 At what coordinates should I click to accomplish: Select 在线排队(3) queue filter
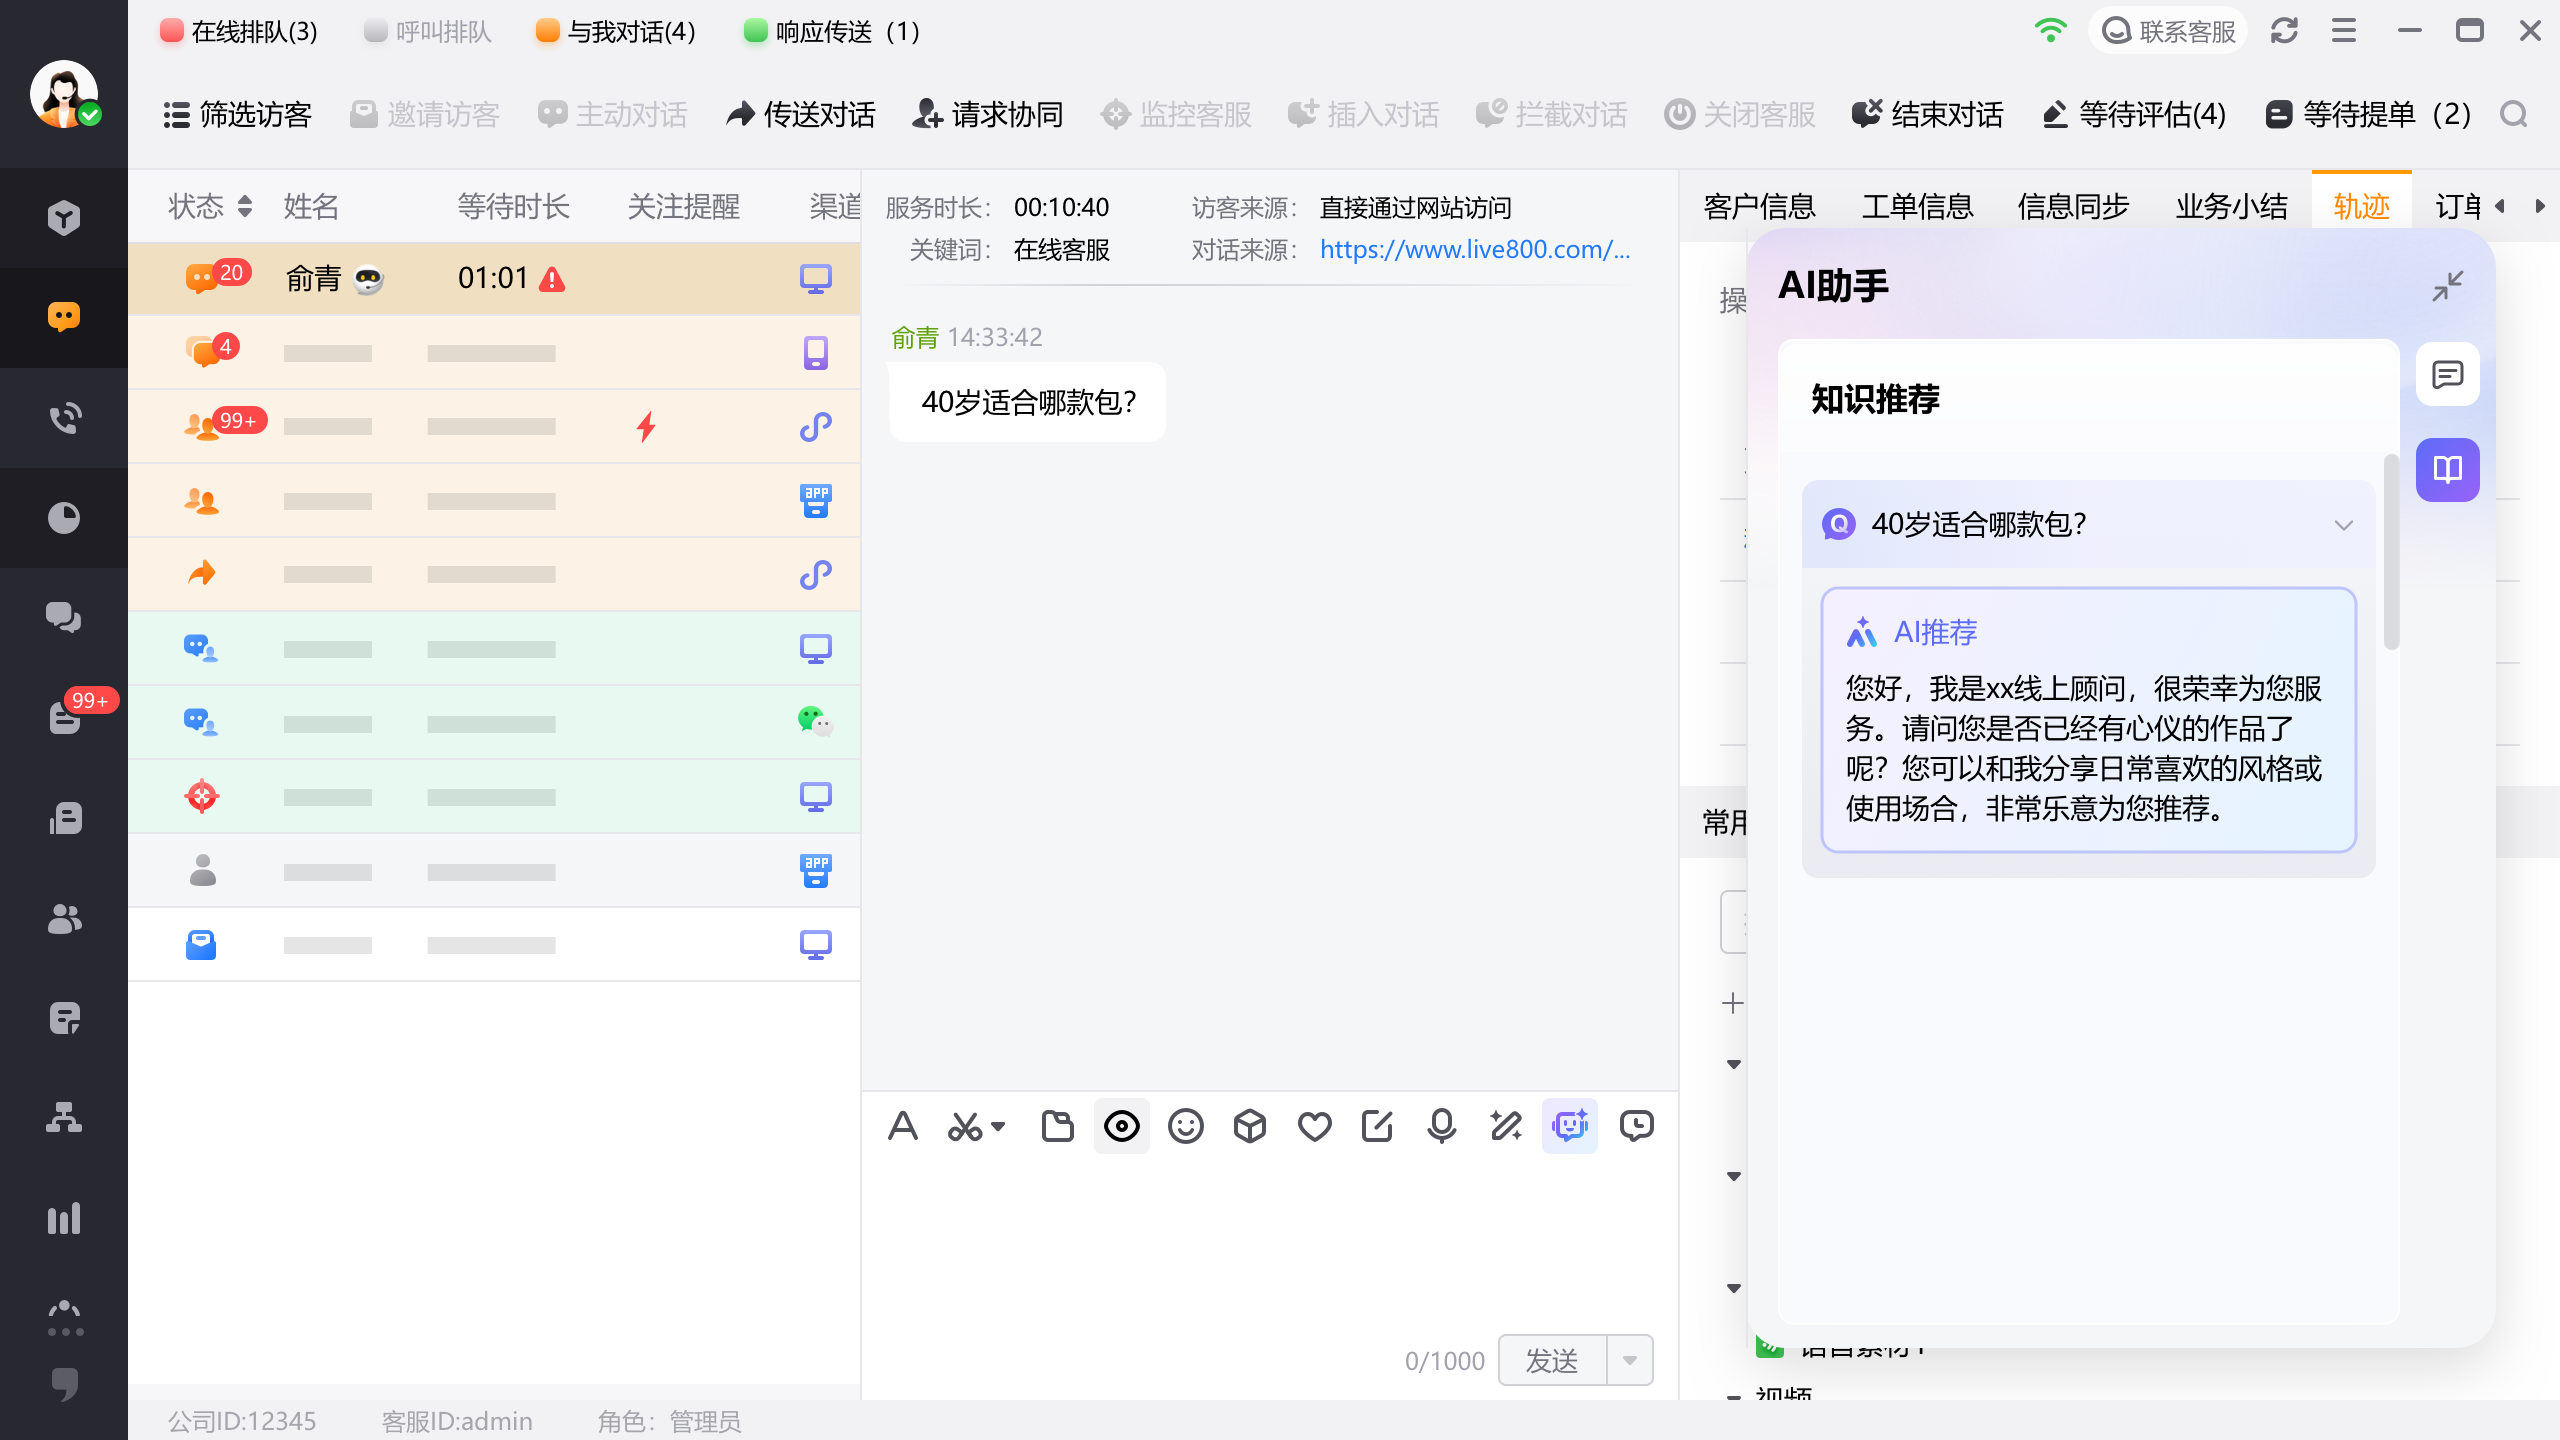(x=239, y=32)
